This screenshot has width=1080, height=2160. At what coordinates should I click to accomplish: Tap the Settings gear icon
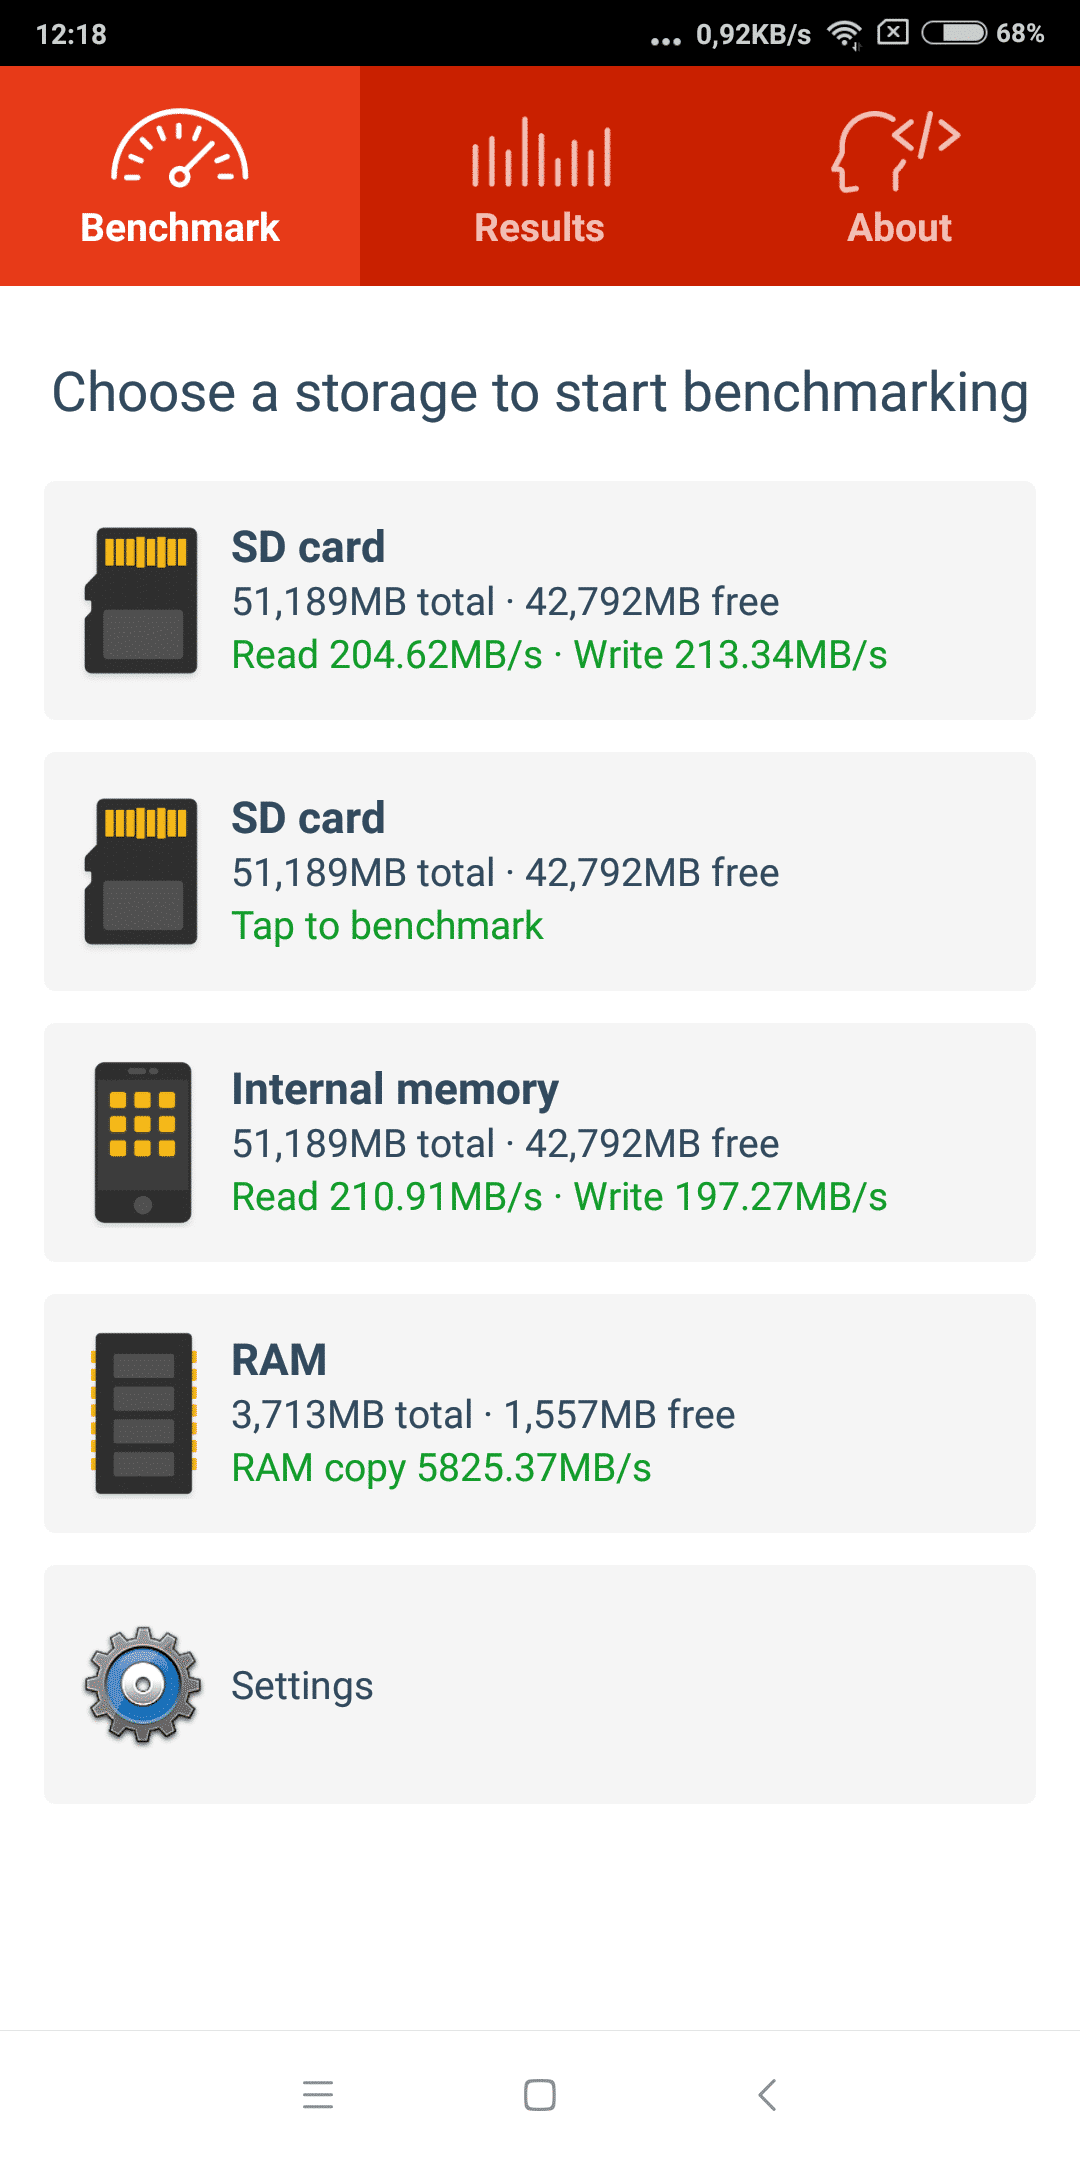pyautogui.click(x=143, y=1685)
